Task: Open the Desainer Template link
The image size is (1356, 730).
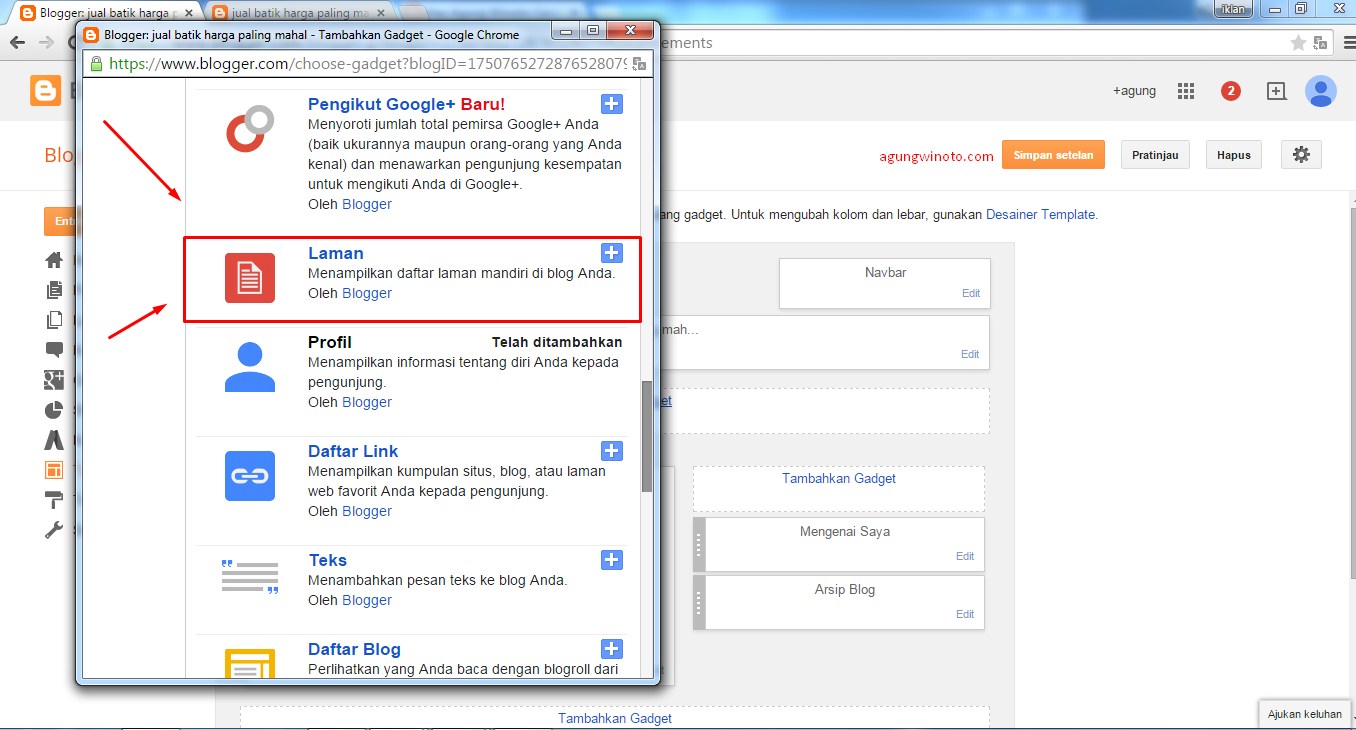Action: click(x=1041, y=214)
